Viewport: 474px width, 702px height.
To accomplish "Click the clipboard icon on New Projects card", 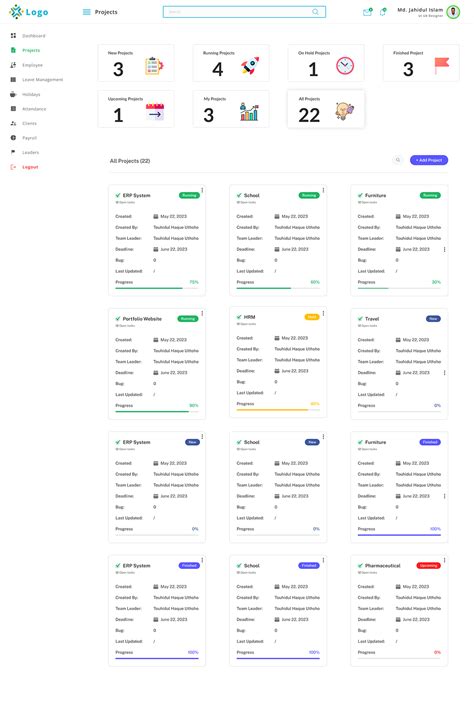I will pos(154,66).
